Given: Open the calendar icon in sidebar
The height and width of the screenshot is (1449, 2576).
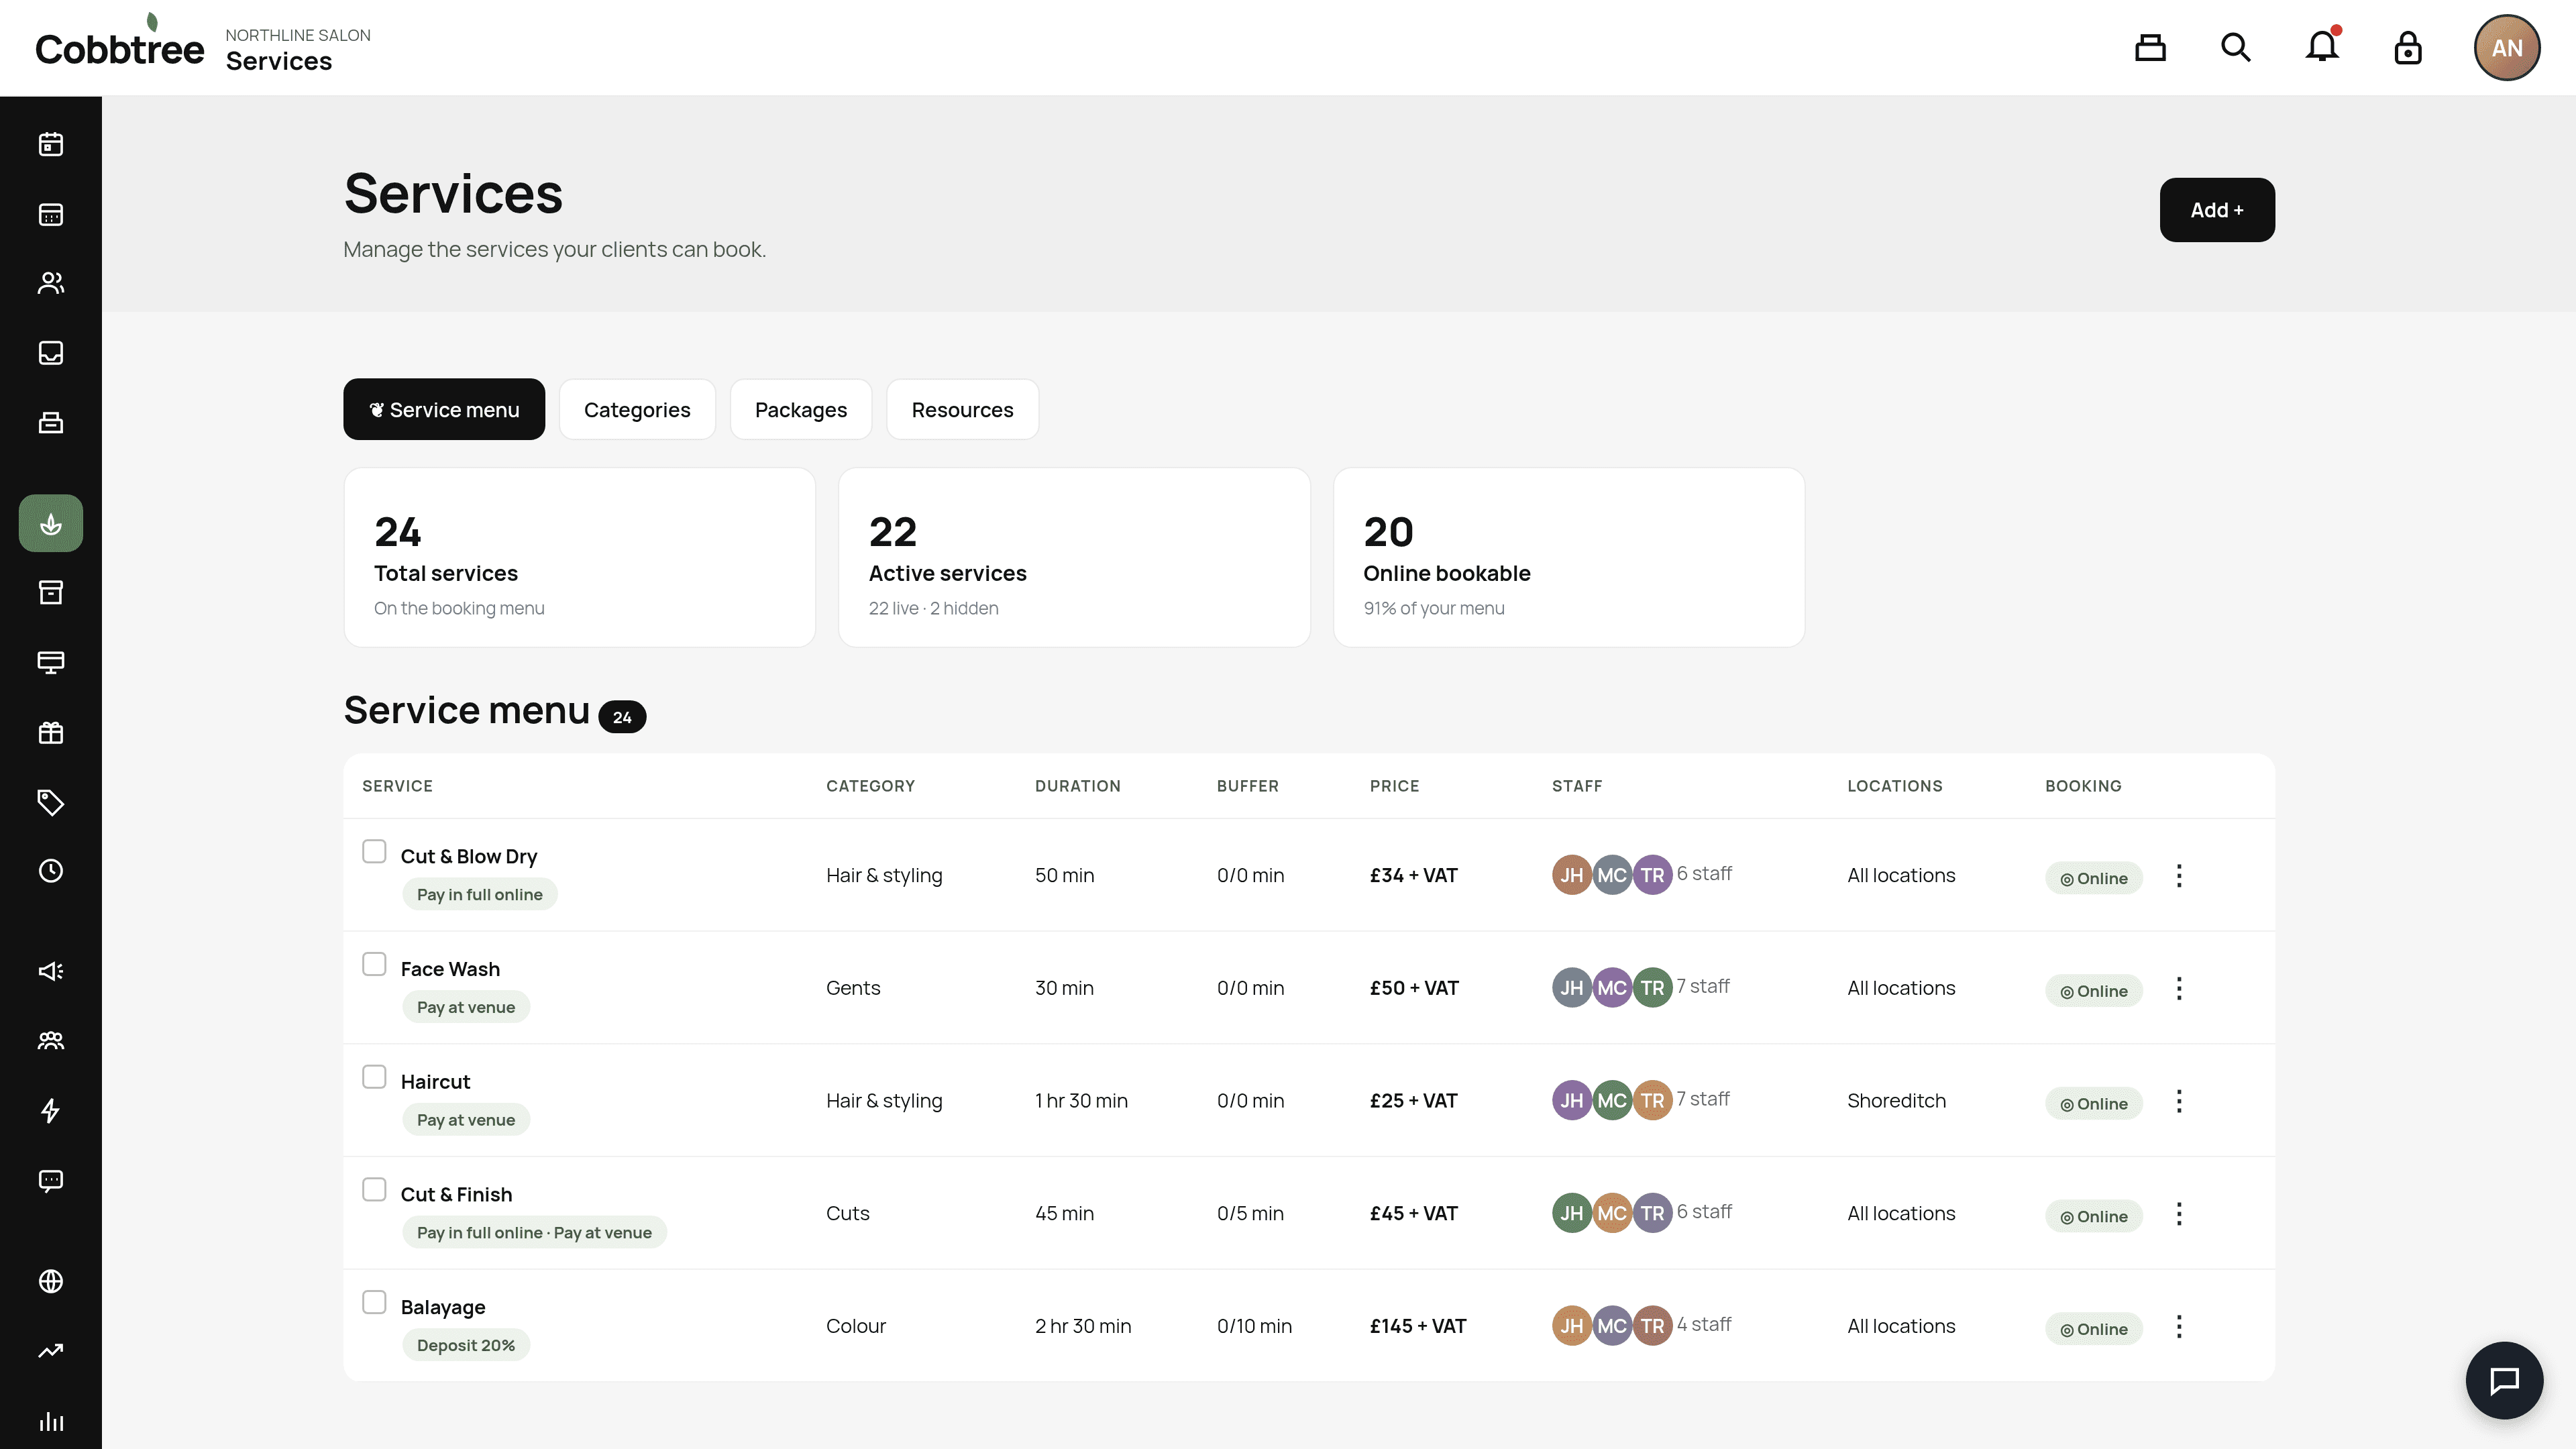Looking at the screenshot, I should coord(50,144).
